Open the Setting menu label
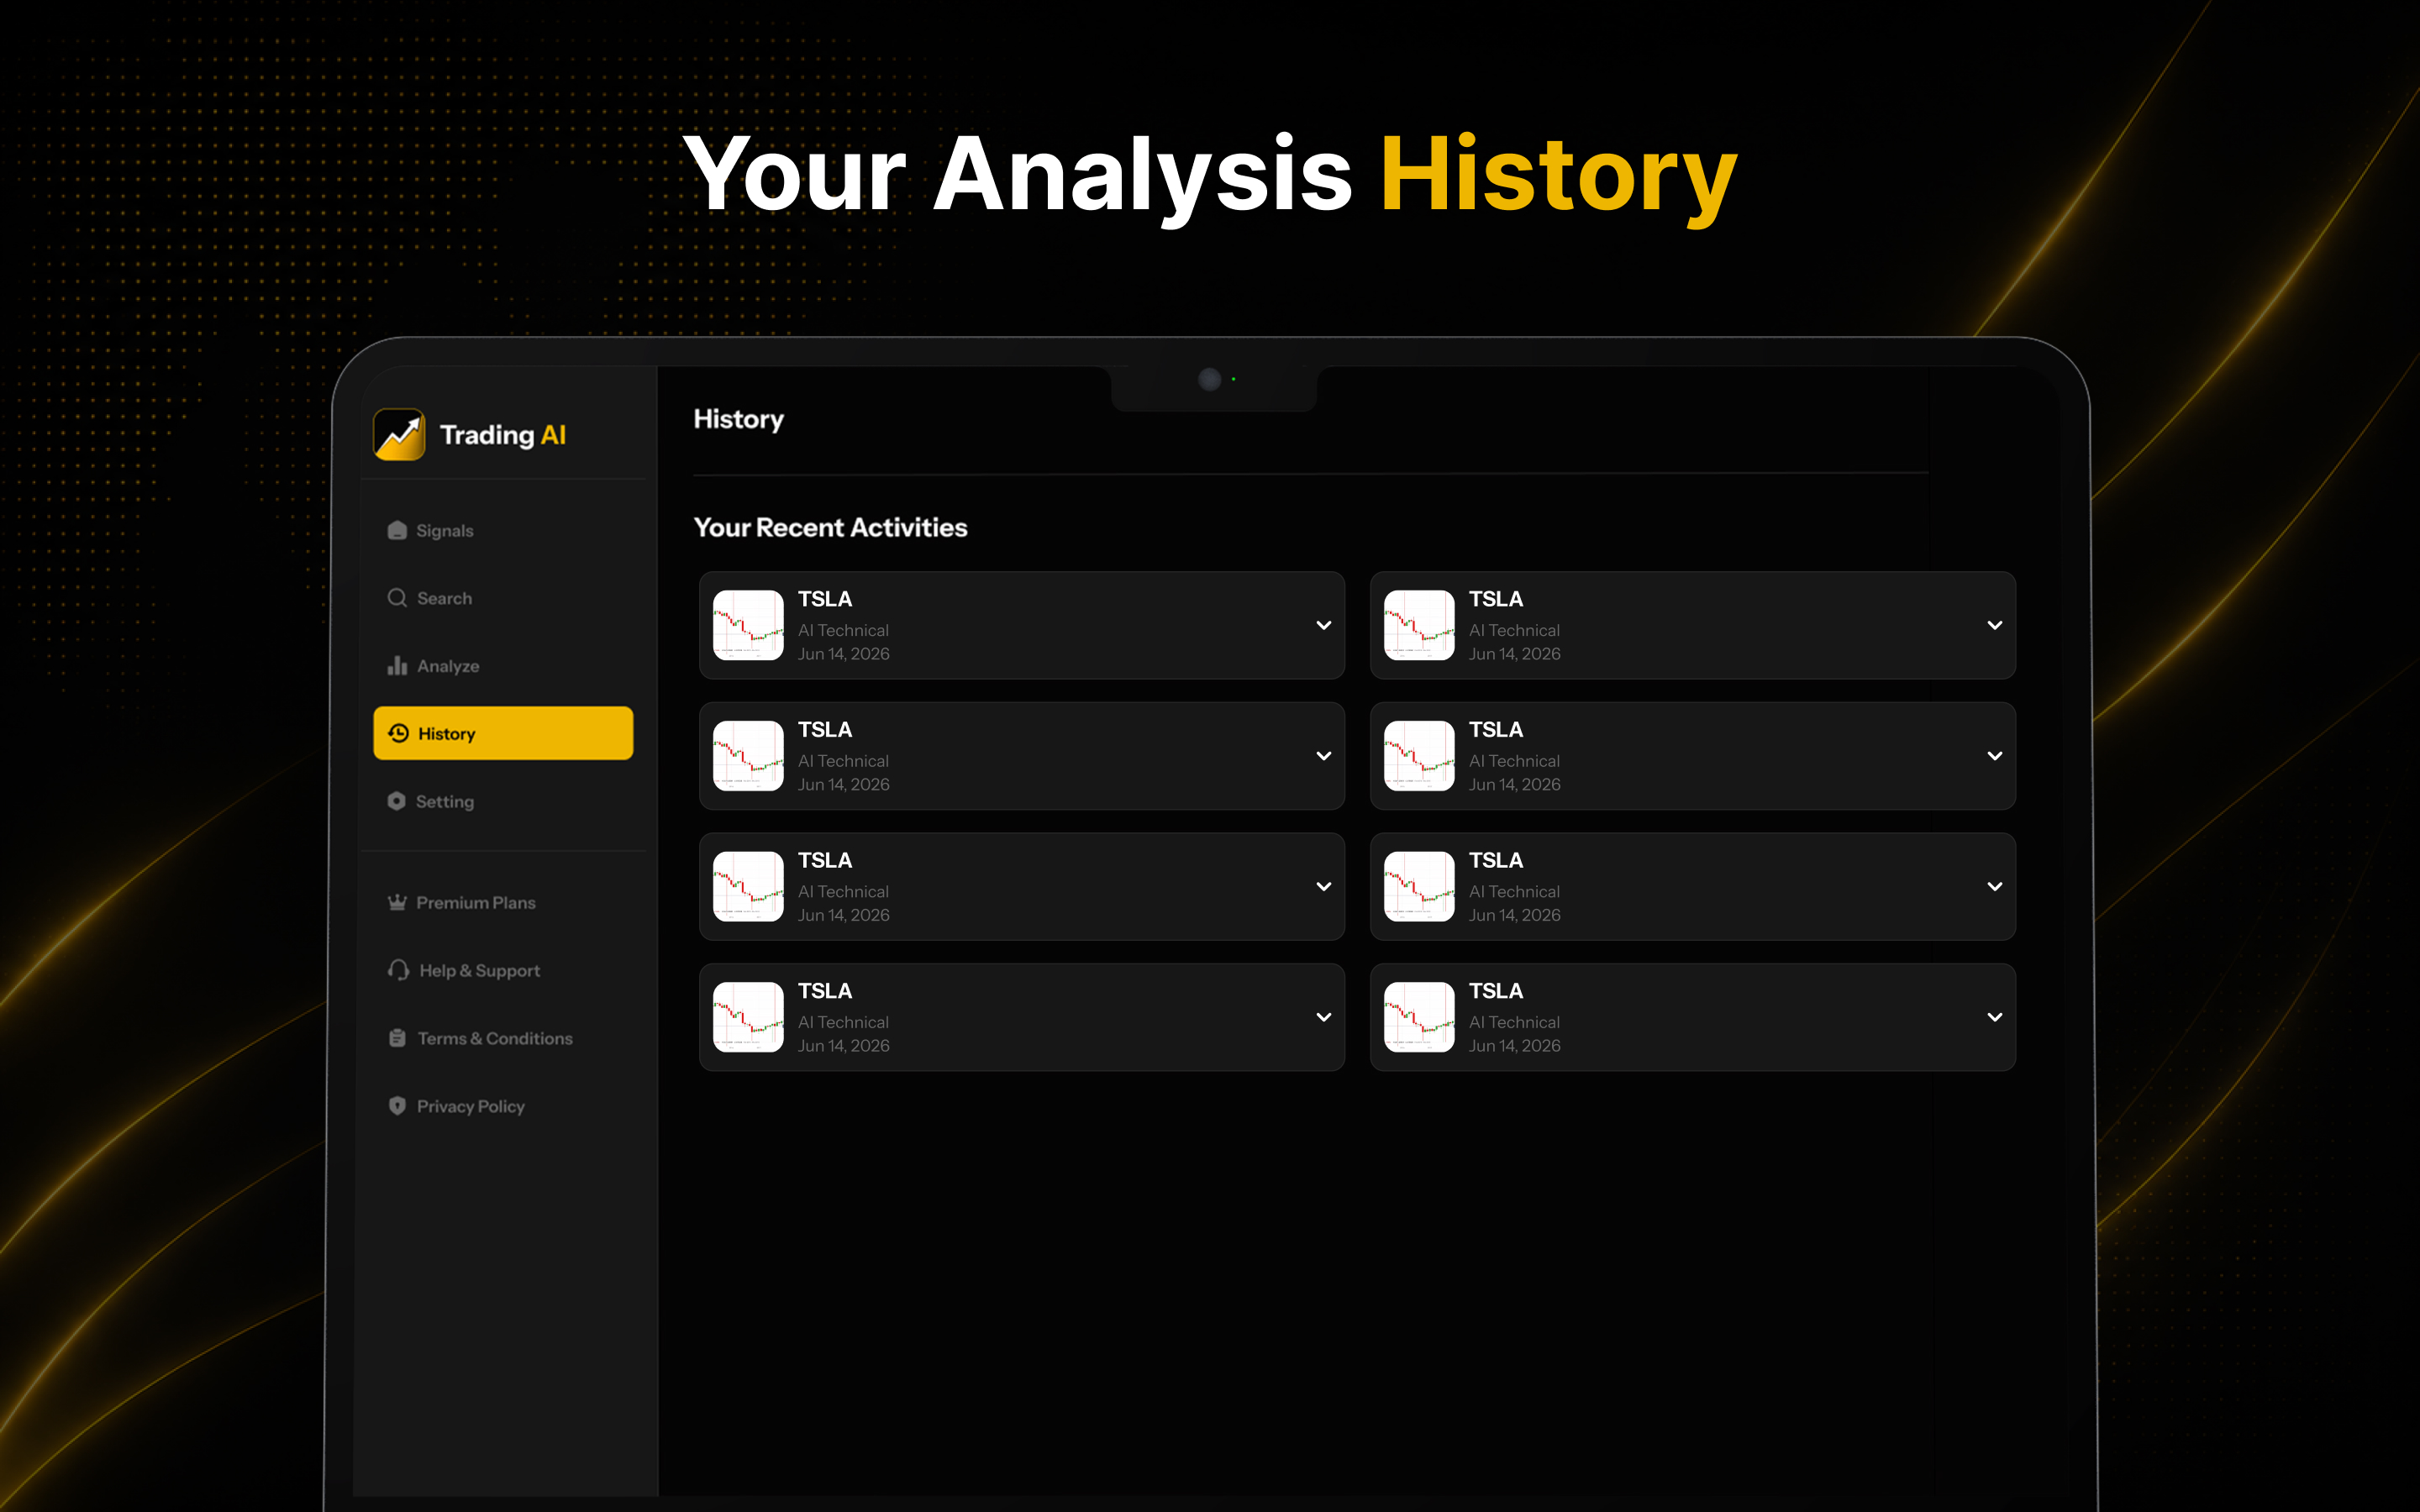2420x1512 pixels. click(x=445, y=802)
